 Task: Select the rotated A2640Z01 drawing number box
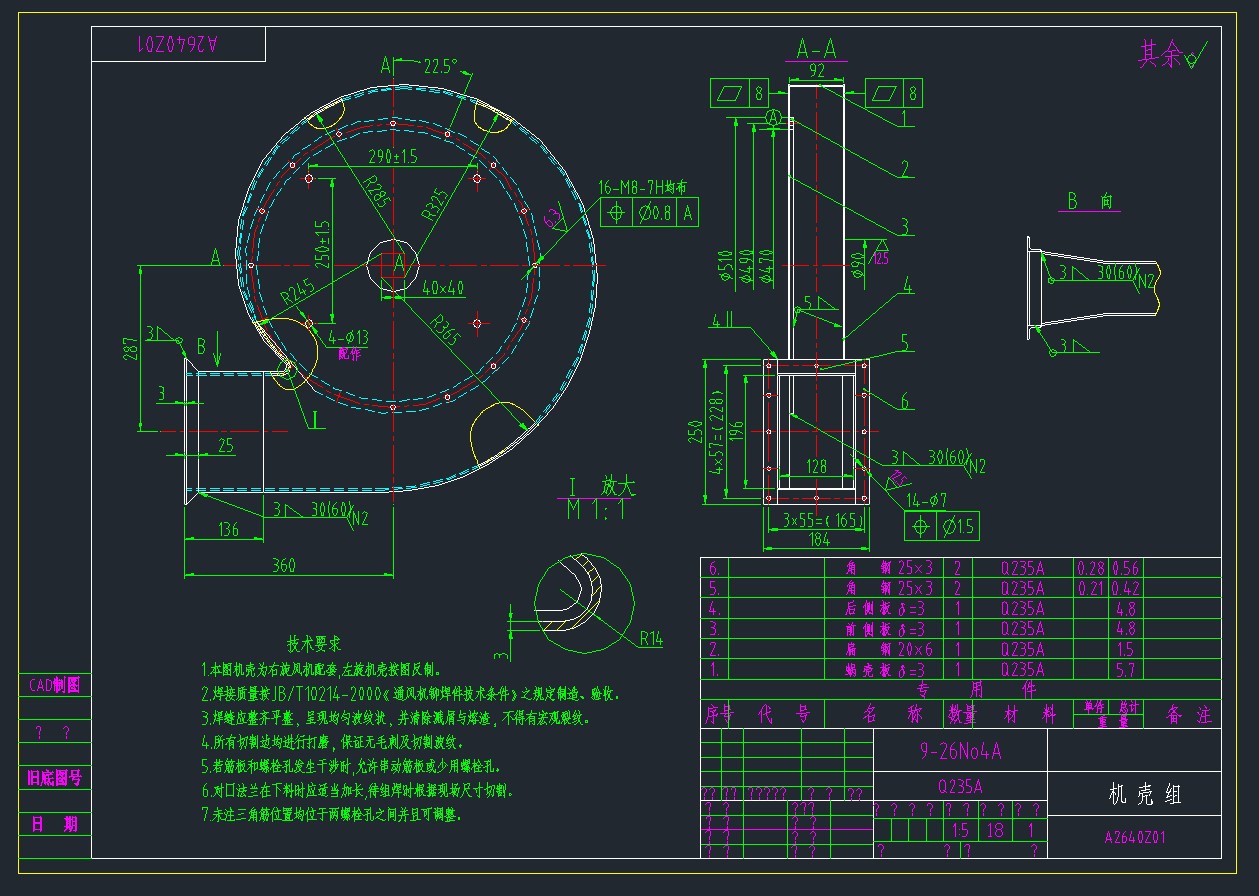pyautogui.click(x=178, y=45)
